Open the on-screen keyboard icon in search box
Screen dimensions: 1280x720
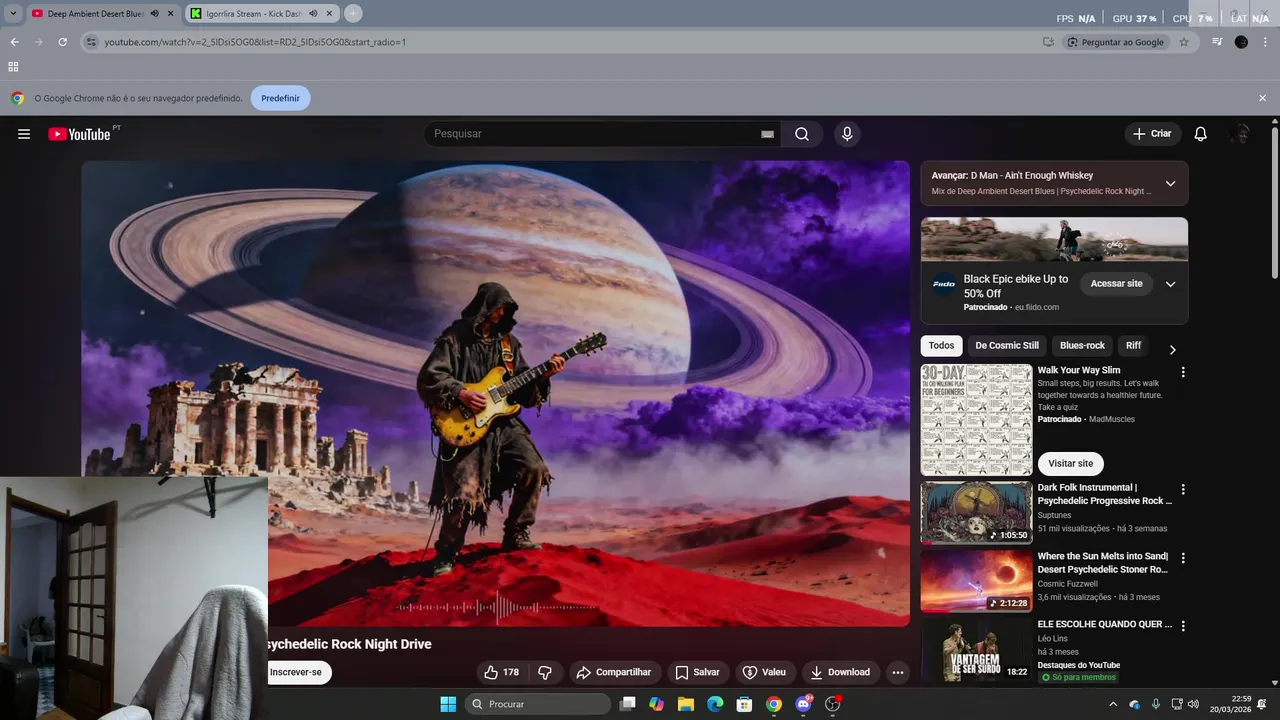[x=767, y=134]
